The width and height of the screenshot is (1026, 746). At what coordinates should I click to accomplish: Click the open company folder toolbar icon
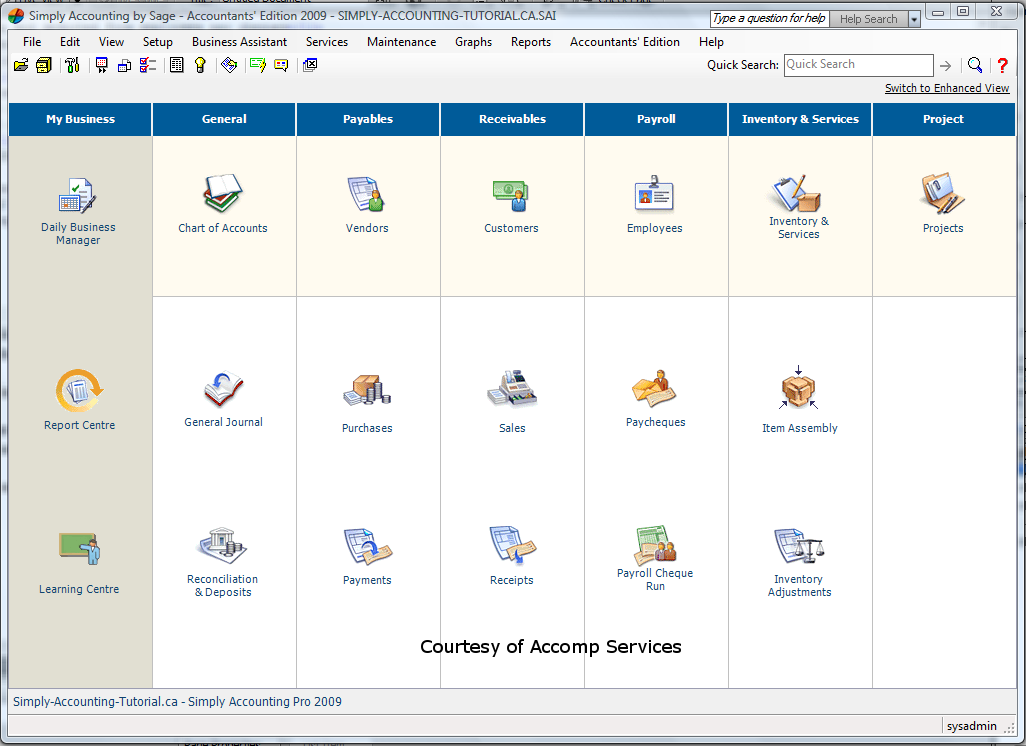[x=21, y=65]
